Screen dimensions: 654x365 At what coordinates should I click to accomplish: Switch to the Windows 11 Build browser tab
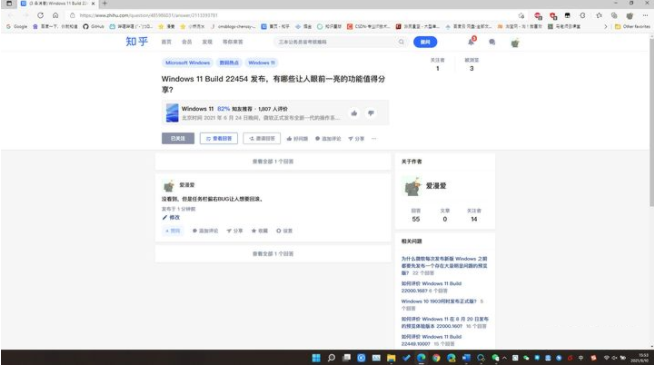(58, 3)
